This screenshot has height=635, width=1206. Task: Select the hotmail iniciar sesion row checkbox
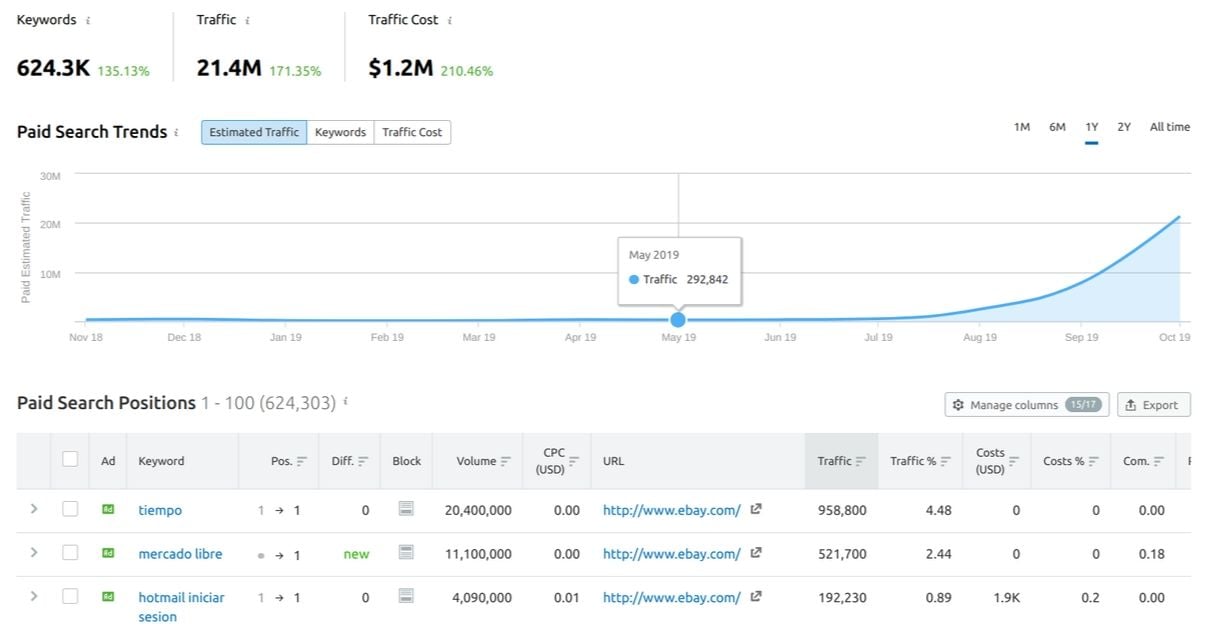[x=70, y=596]
